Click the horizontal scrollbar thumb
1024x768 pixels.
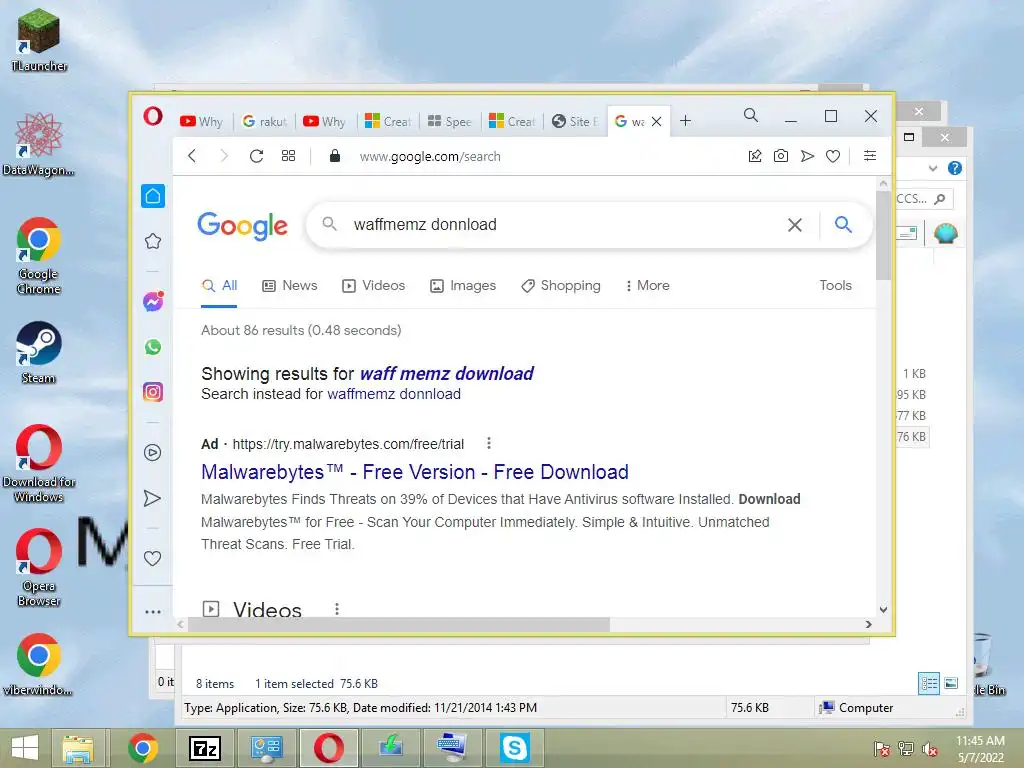pos(399,625)
